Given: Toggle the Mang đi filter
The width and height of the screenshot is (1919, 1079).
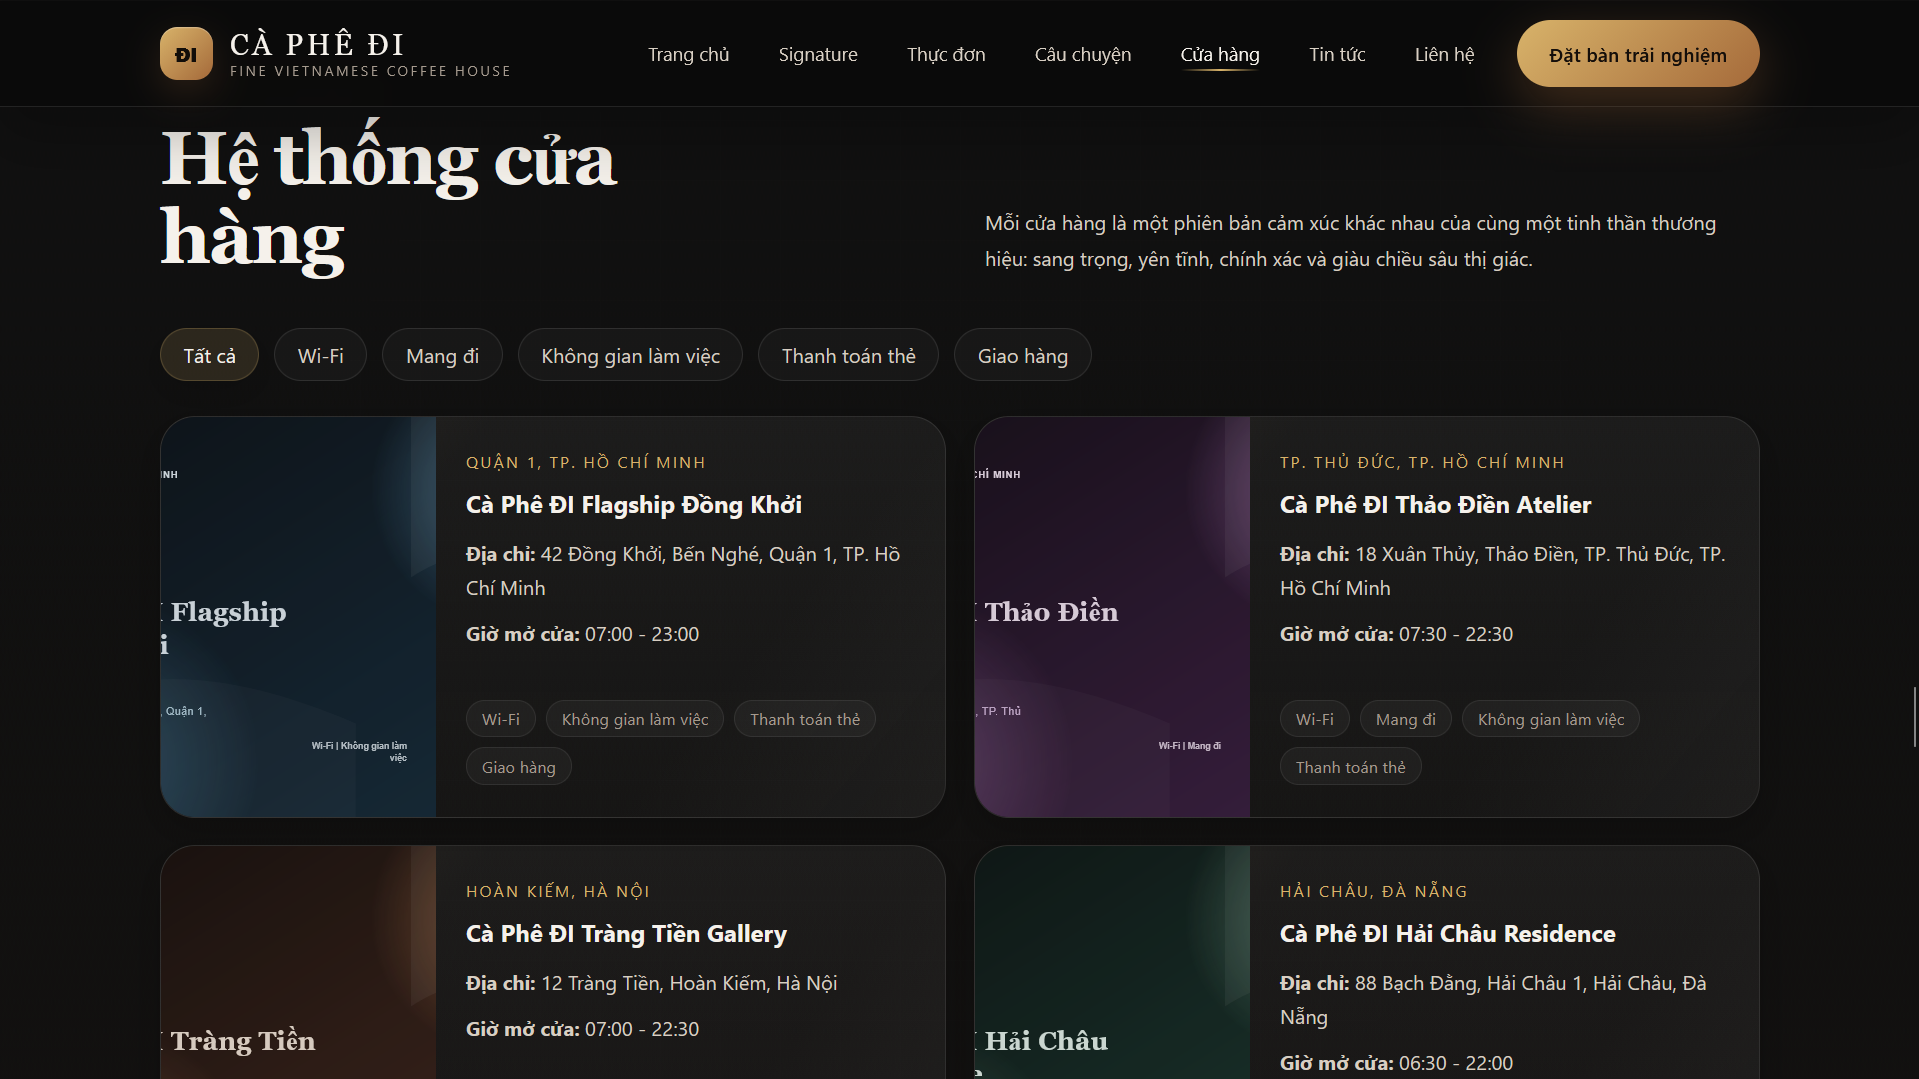Looking at the screenshot, I should pos(442,356).
